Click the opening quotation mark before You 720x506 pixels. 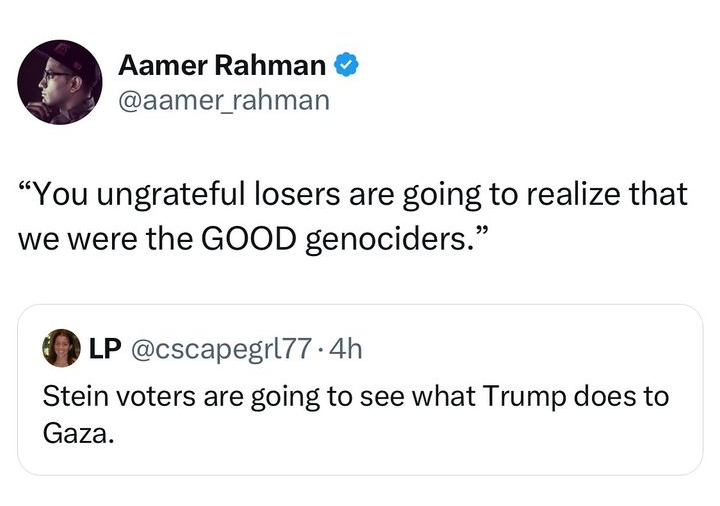[x=25, y=186]
